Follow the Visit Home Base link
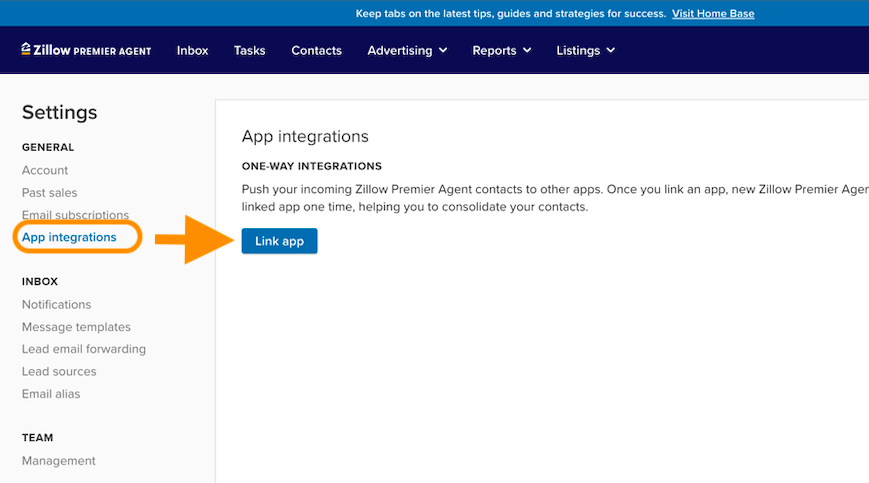This screenshot has height=483, width=869. point(713,13)
